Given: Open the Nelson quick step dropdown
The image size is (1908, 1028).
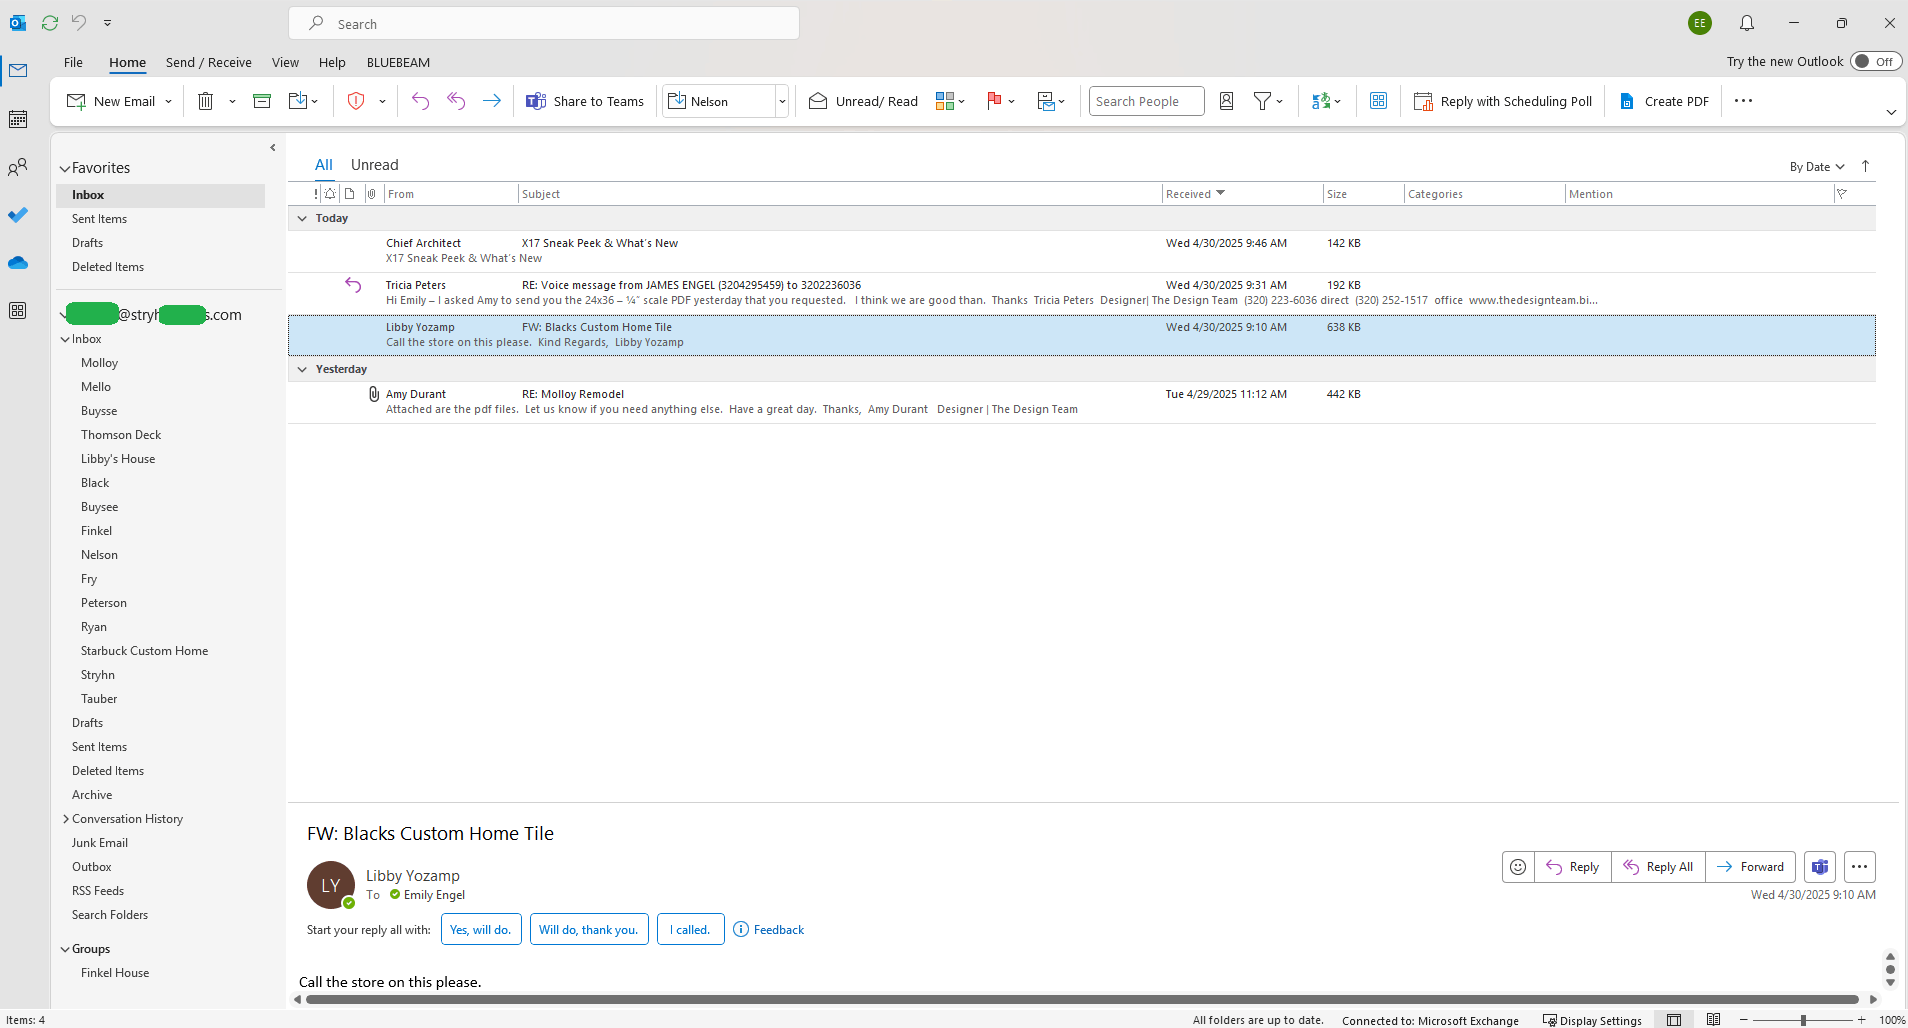Looking at the screenshot, I should point(782,101).
